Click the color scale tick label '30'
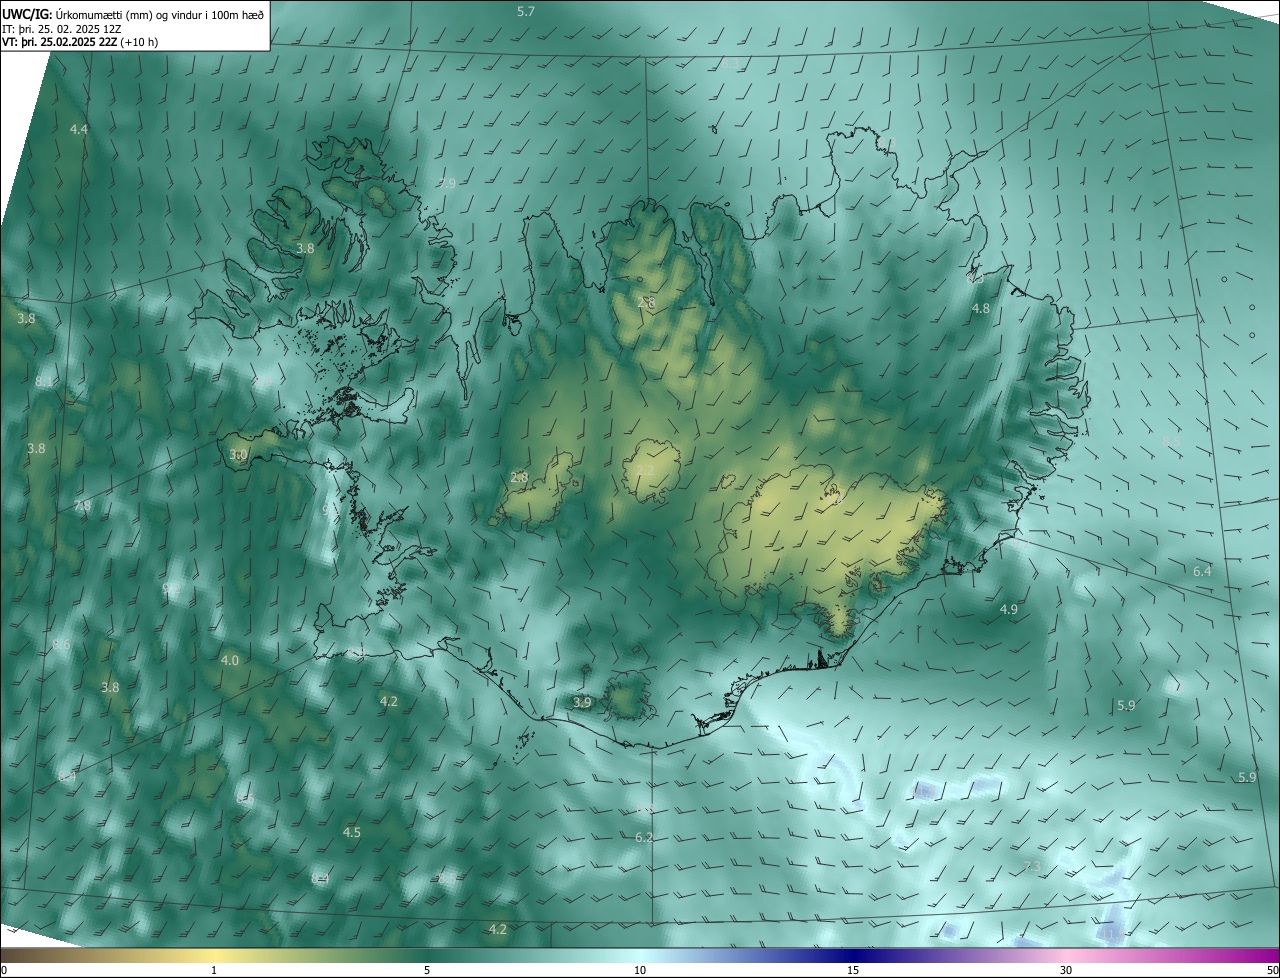This screenshot has height=978, width=1280. 1066,971
